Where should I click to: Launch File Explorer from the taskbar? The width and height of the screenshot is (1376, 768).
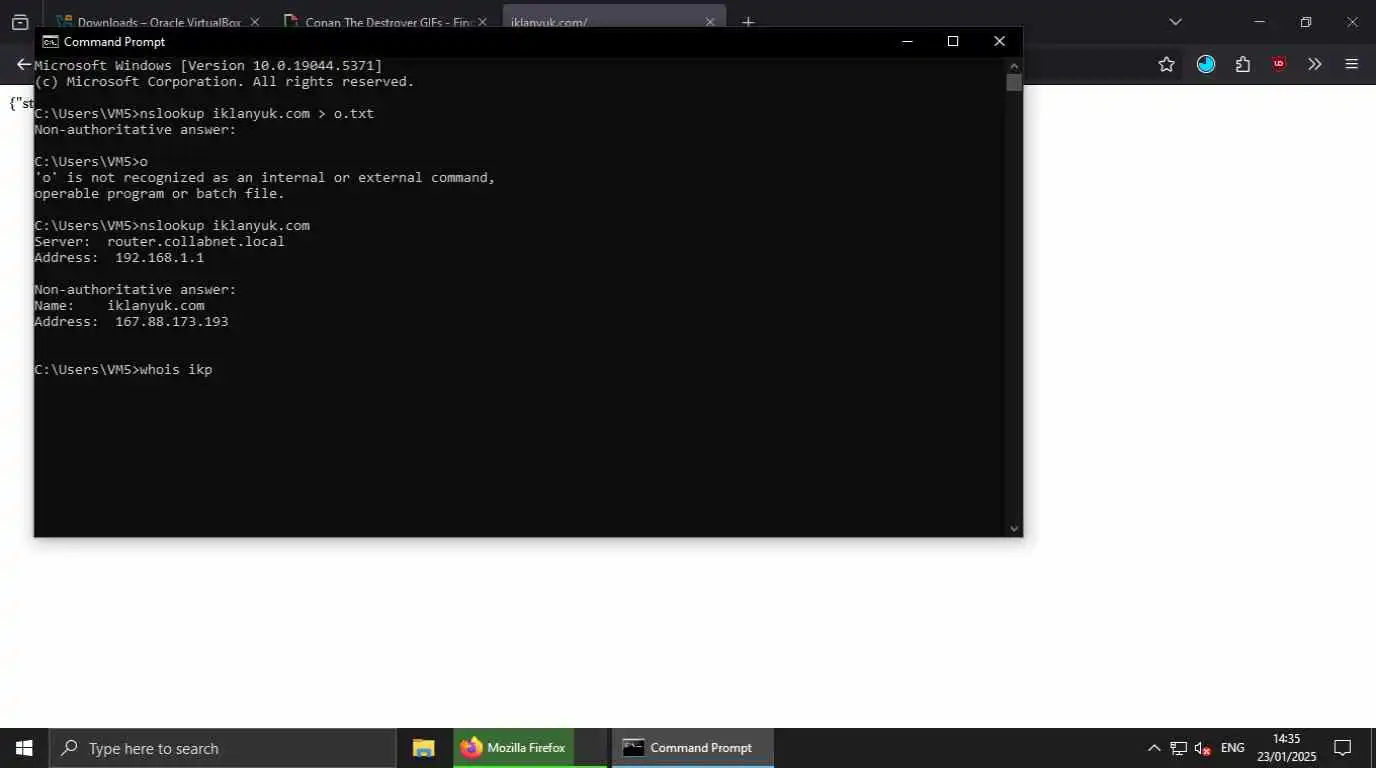click(424, 748)
